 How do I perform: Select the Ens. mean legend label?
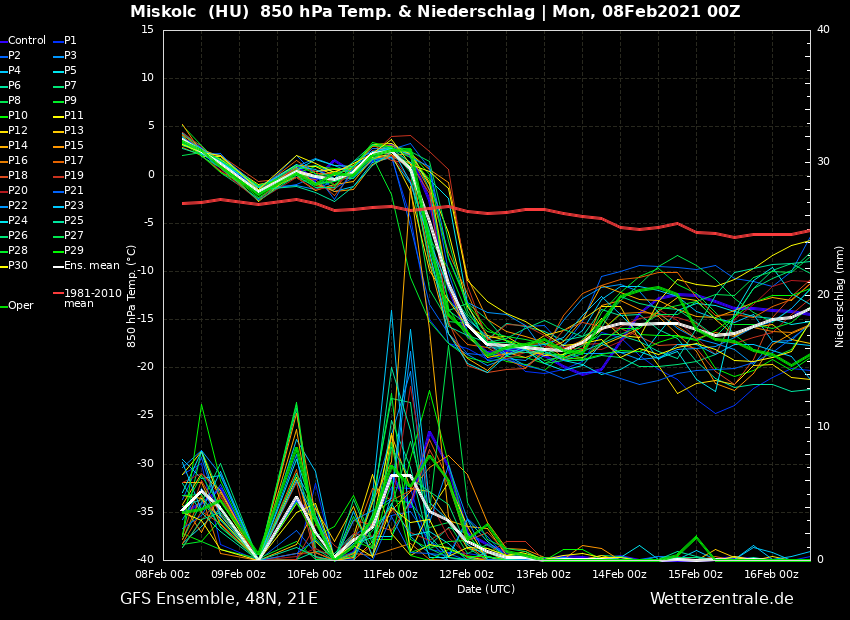(x=91, y=266)
